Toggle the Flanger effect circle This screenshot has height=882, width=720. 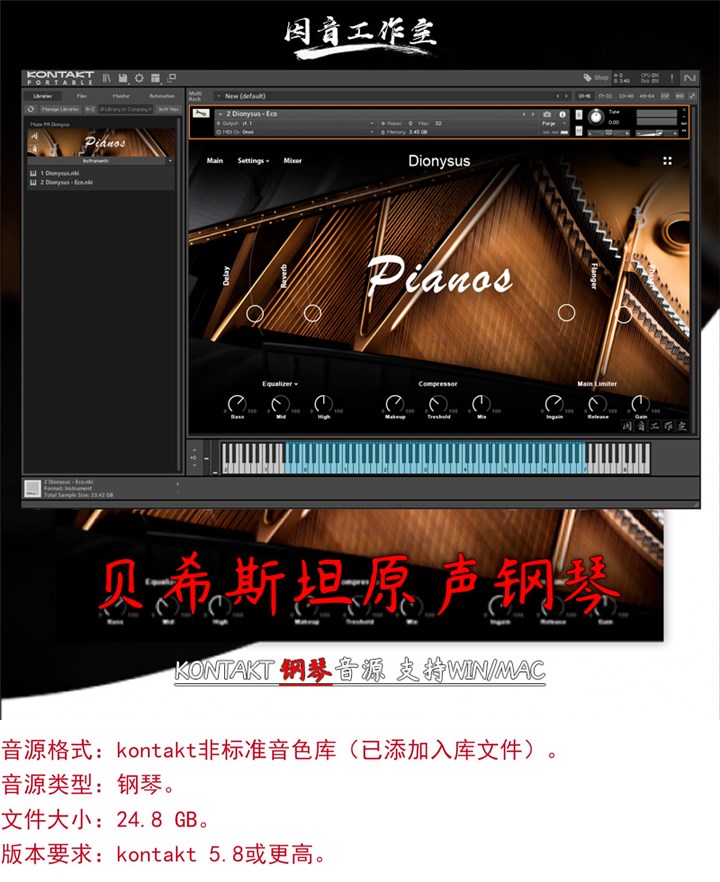(x=566, y=313)
